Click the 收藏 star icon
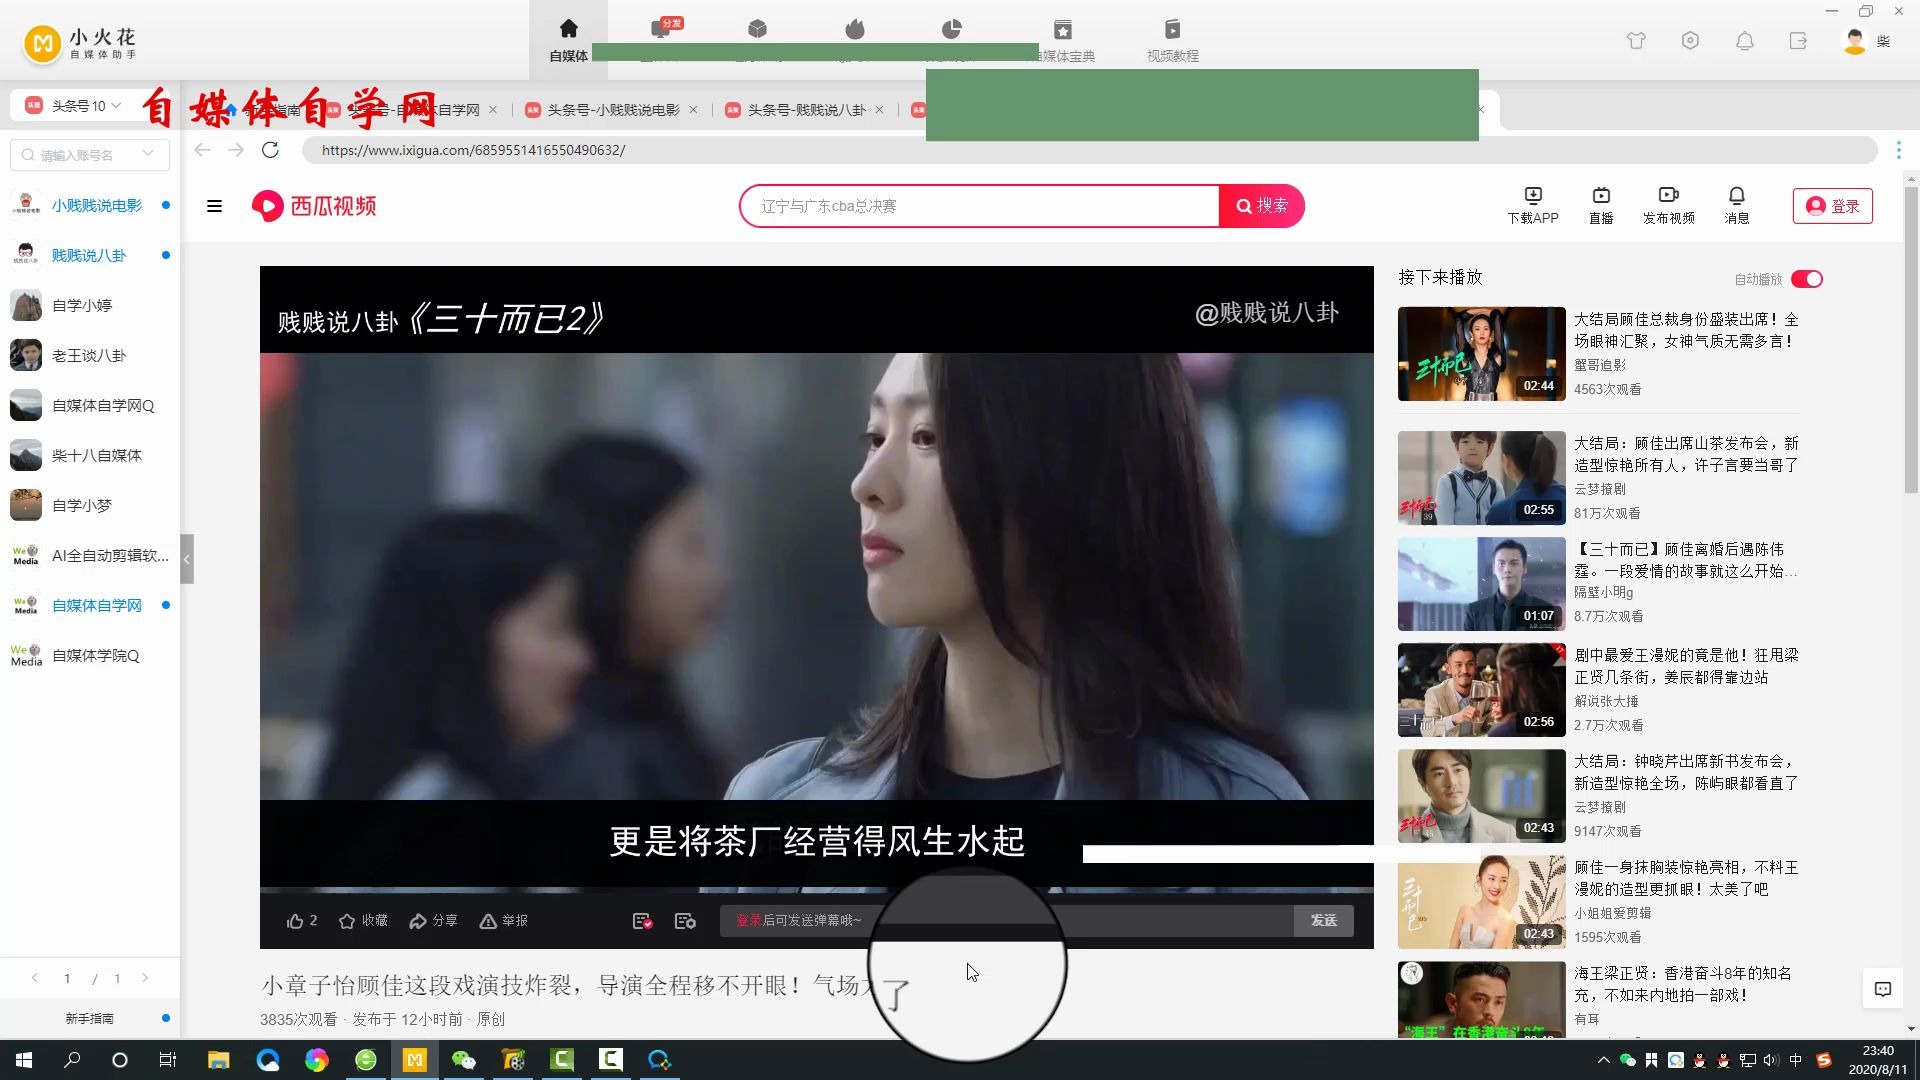The width and height of the screenshot is (1920, 1080). point(363,921)
